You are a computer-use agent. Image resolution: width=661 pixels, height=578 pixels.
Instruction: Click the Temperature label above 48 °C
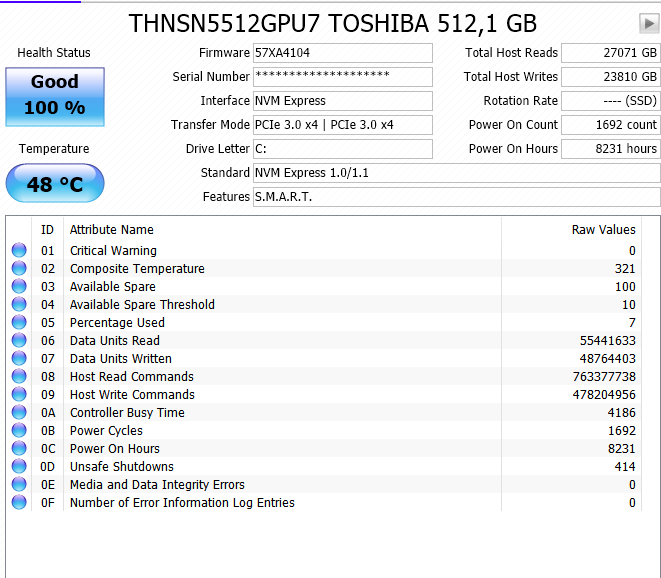[54, 149]
